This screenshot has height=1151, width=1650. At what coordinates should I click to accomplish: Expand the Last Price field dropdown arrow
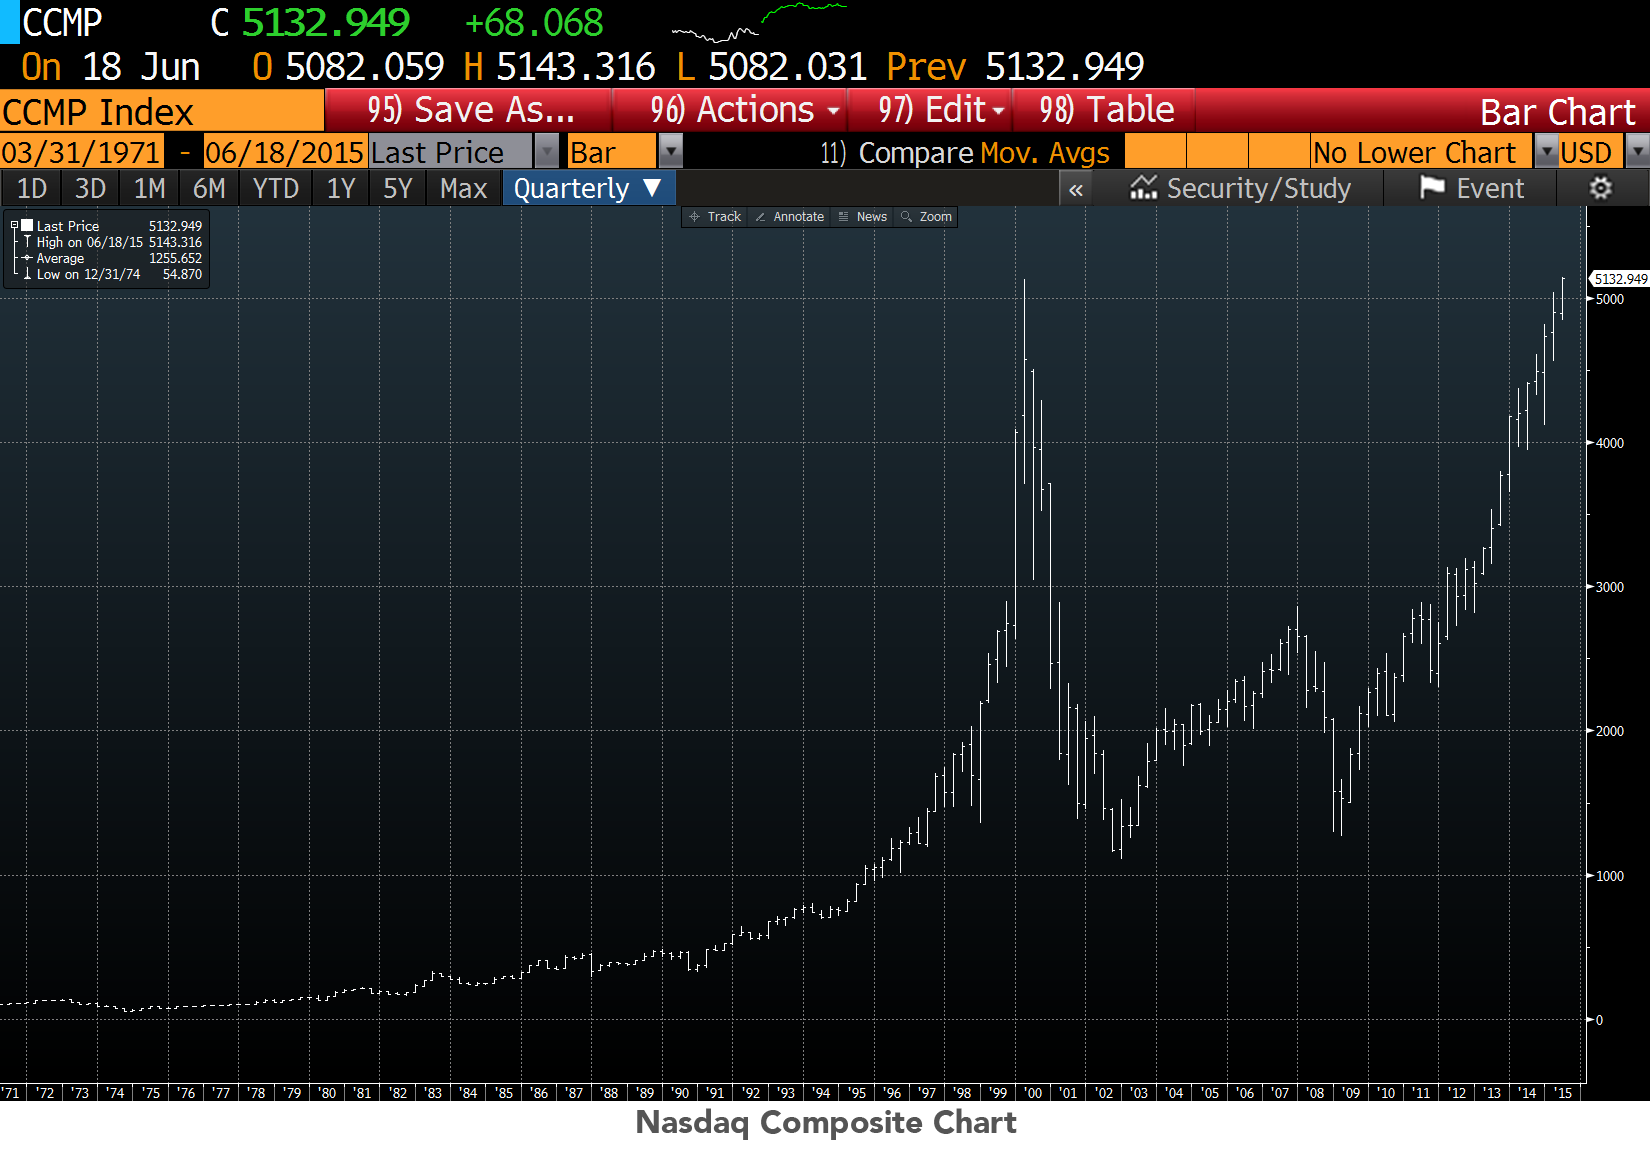pos(546,152)
